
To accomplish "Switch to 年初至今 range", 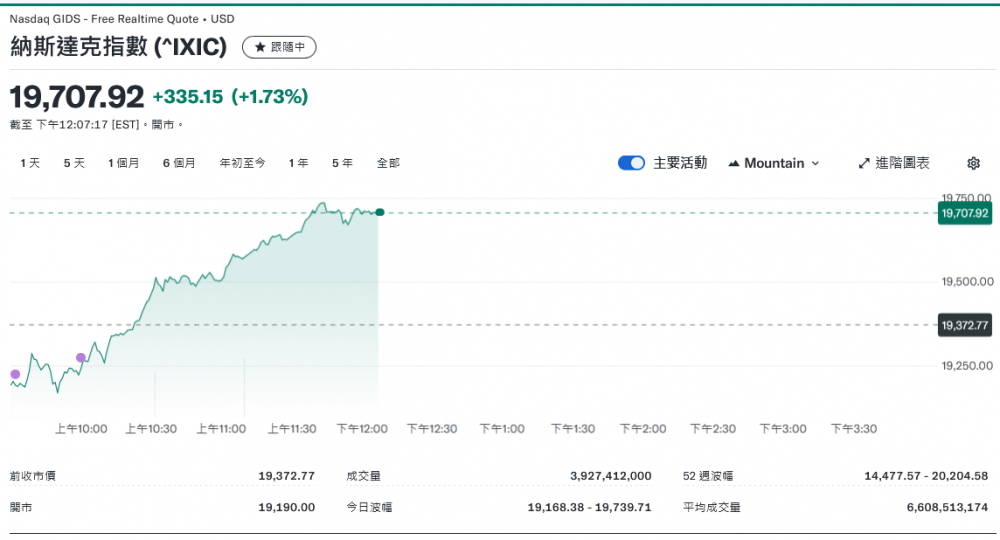I will pyautogui.click(x=242, y=163).
